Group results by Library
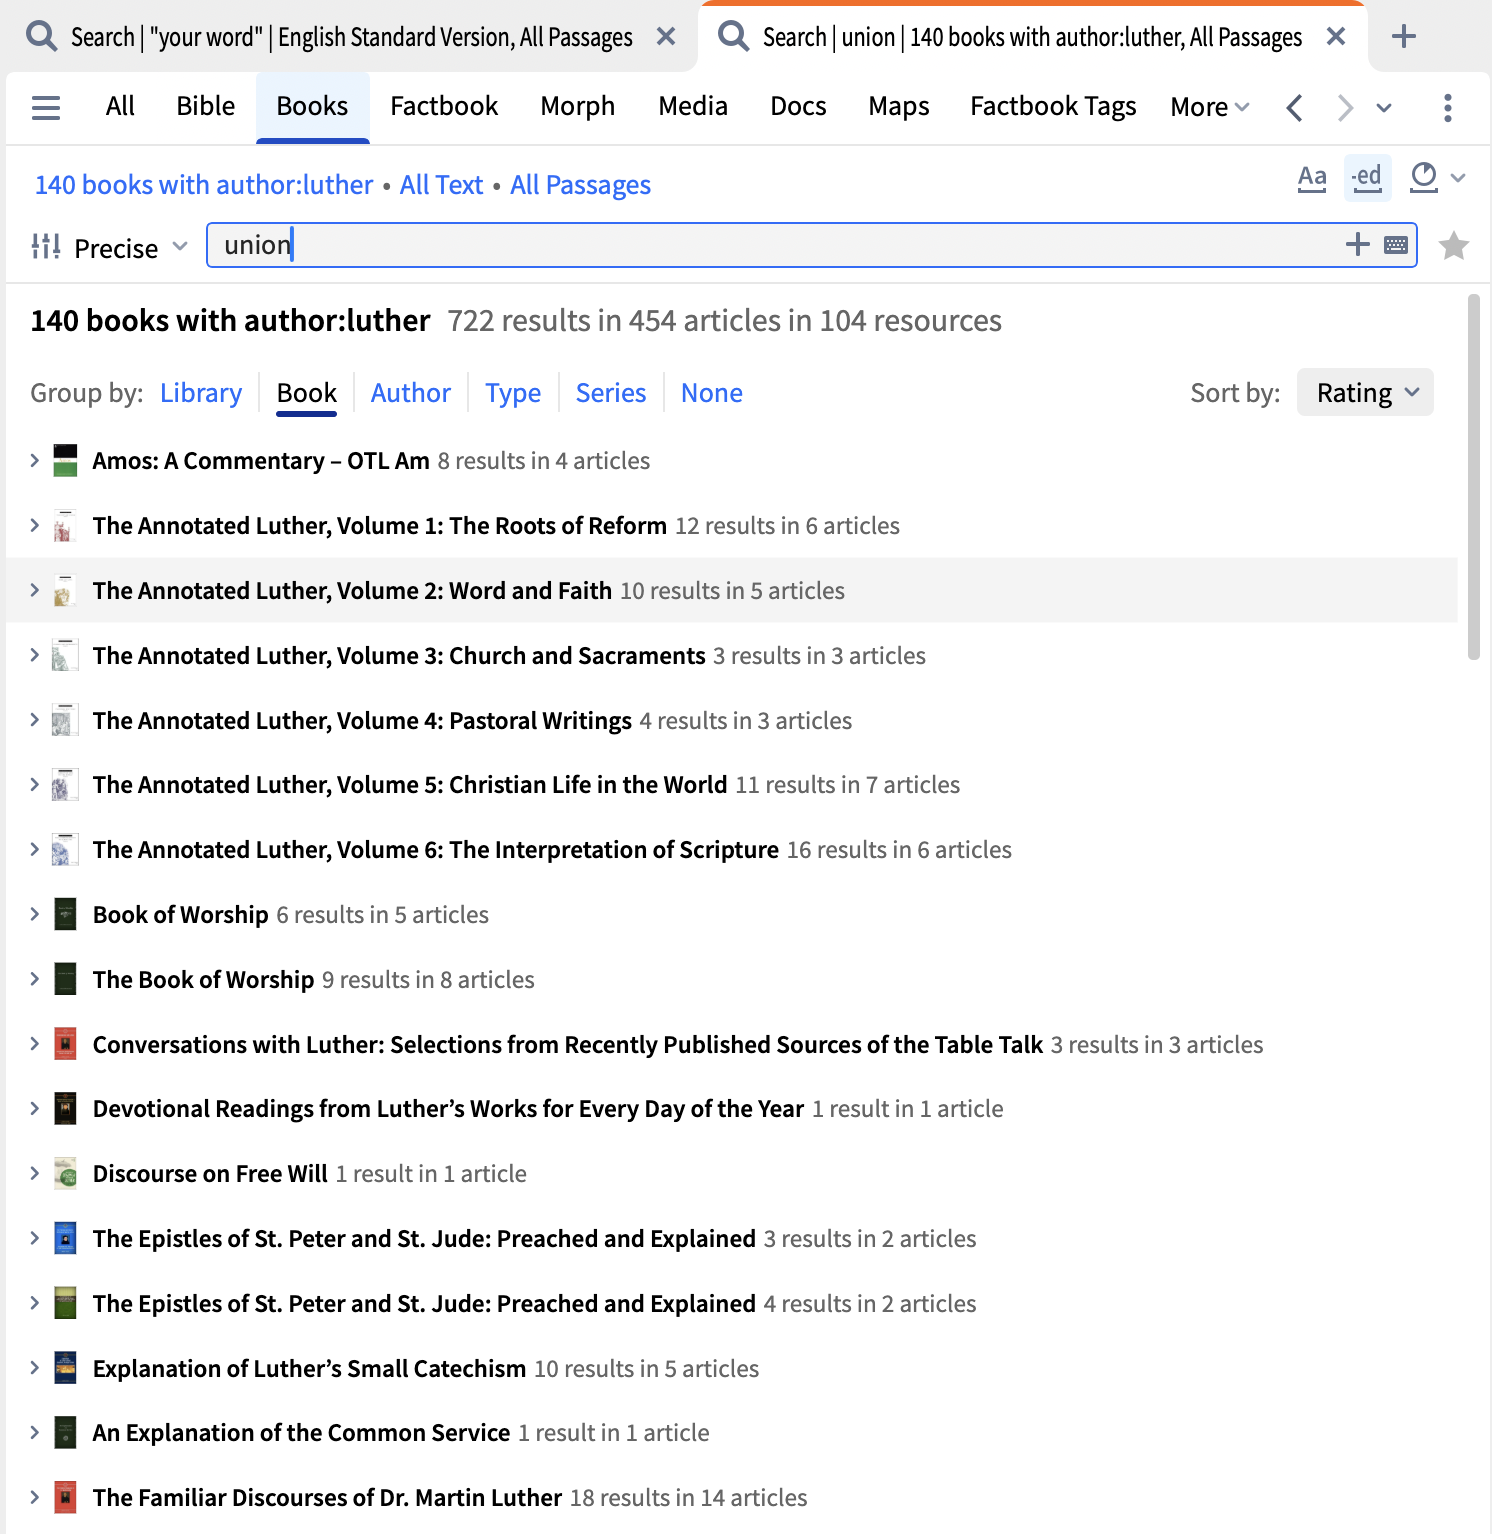This screenshot has height=1534, width=1492. click(201, 393)
